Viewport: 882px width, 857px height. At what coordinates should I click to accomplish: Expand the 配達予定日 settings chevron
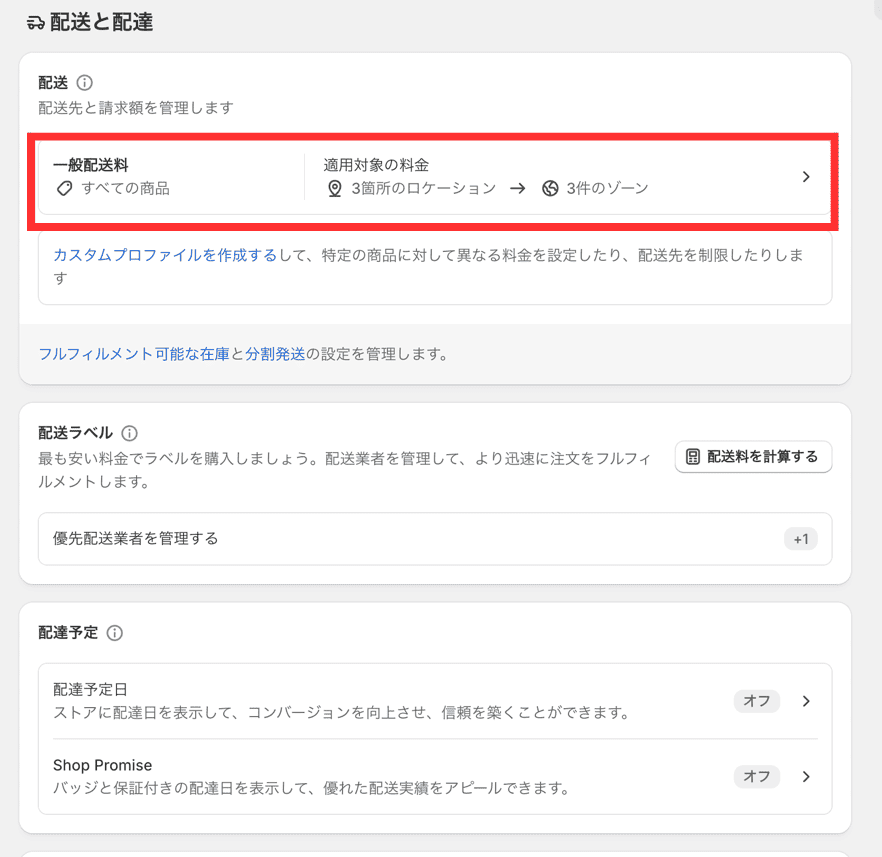pos(807,701)
